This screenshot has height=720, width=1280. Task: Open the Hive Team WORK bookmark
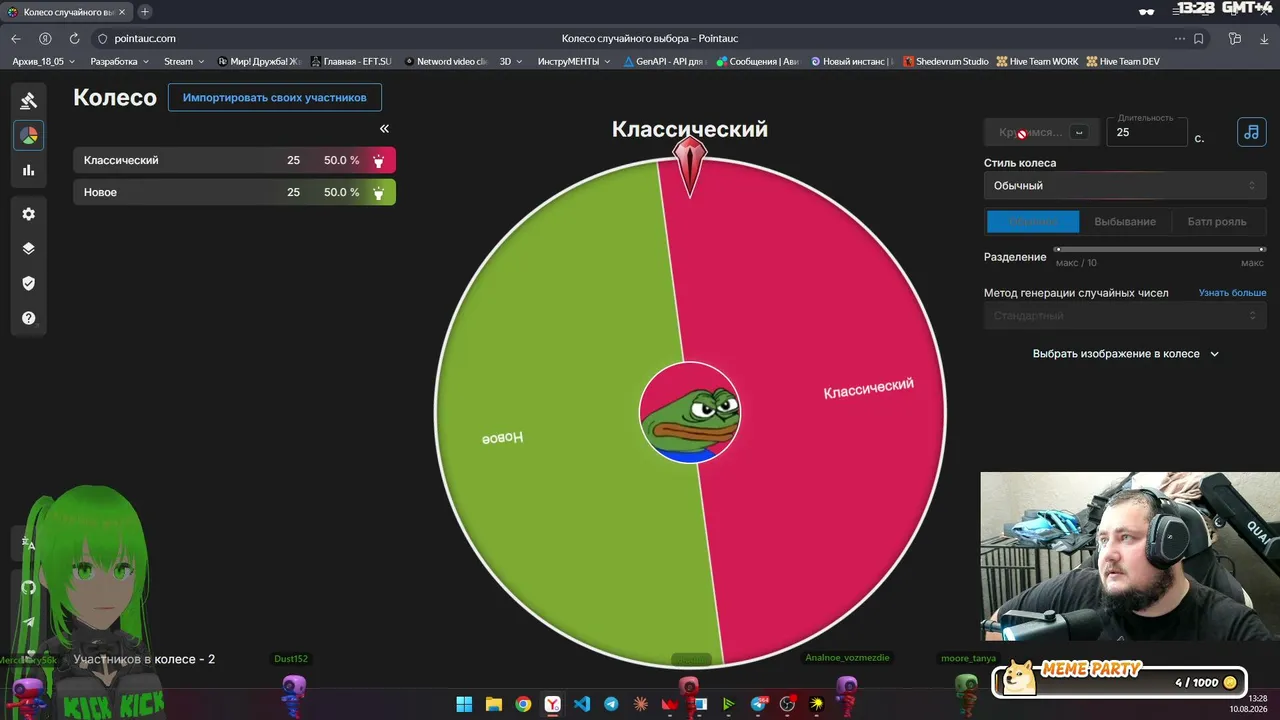point(1037,62)
